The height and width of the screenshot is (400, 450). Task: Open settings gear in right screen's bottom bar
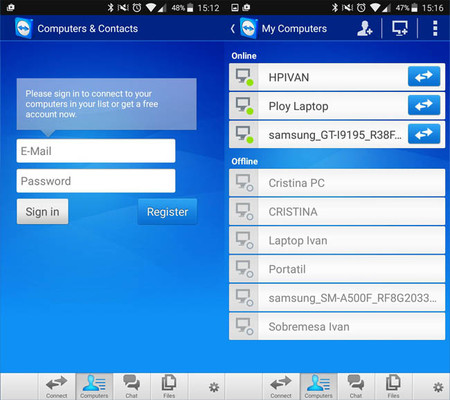pos(438,387)
